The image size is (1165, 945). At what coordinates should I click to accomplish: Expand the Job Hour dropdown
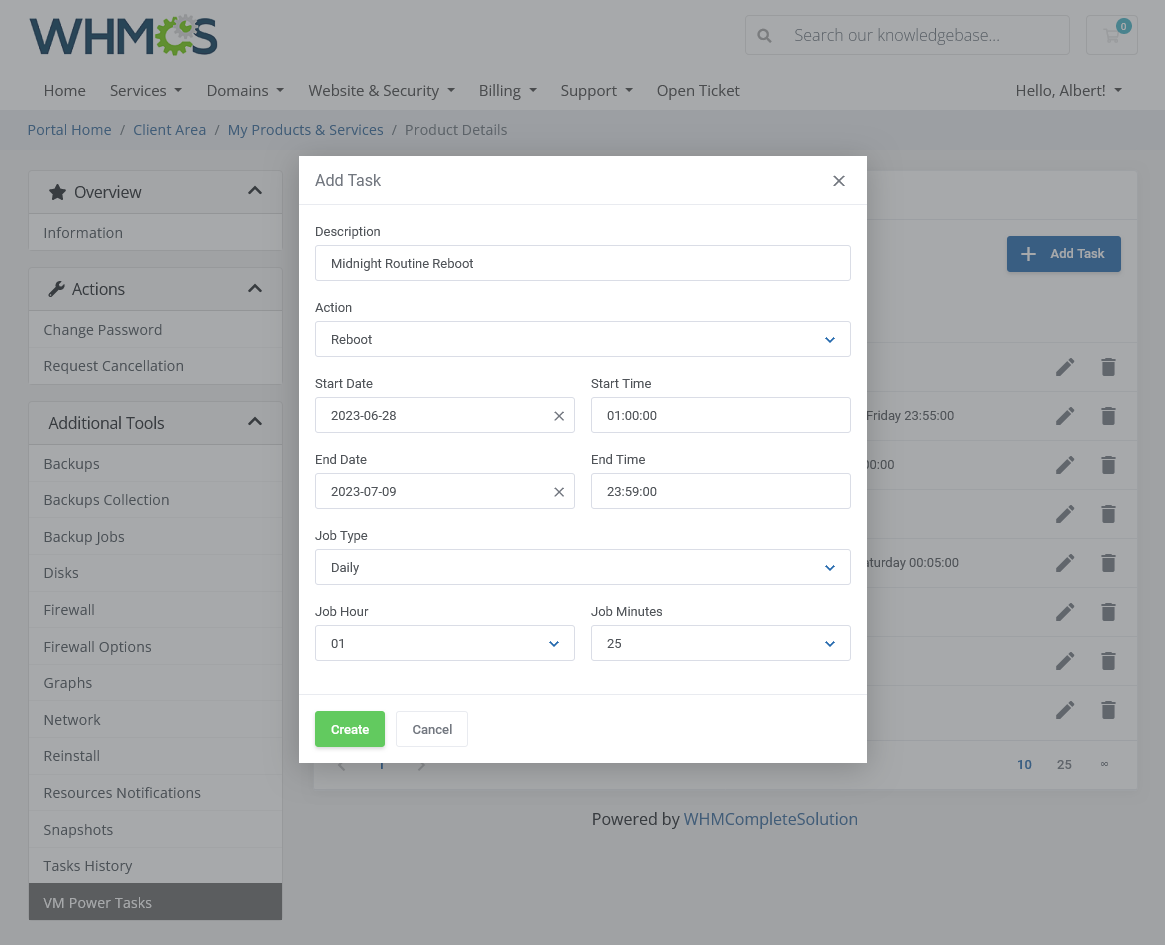point(444,644)
